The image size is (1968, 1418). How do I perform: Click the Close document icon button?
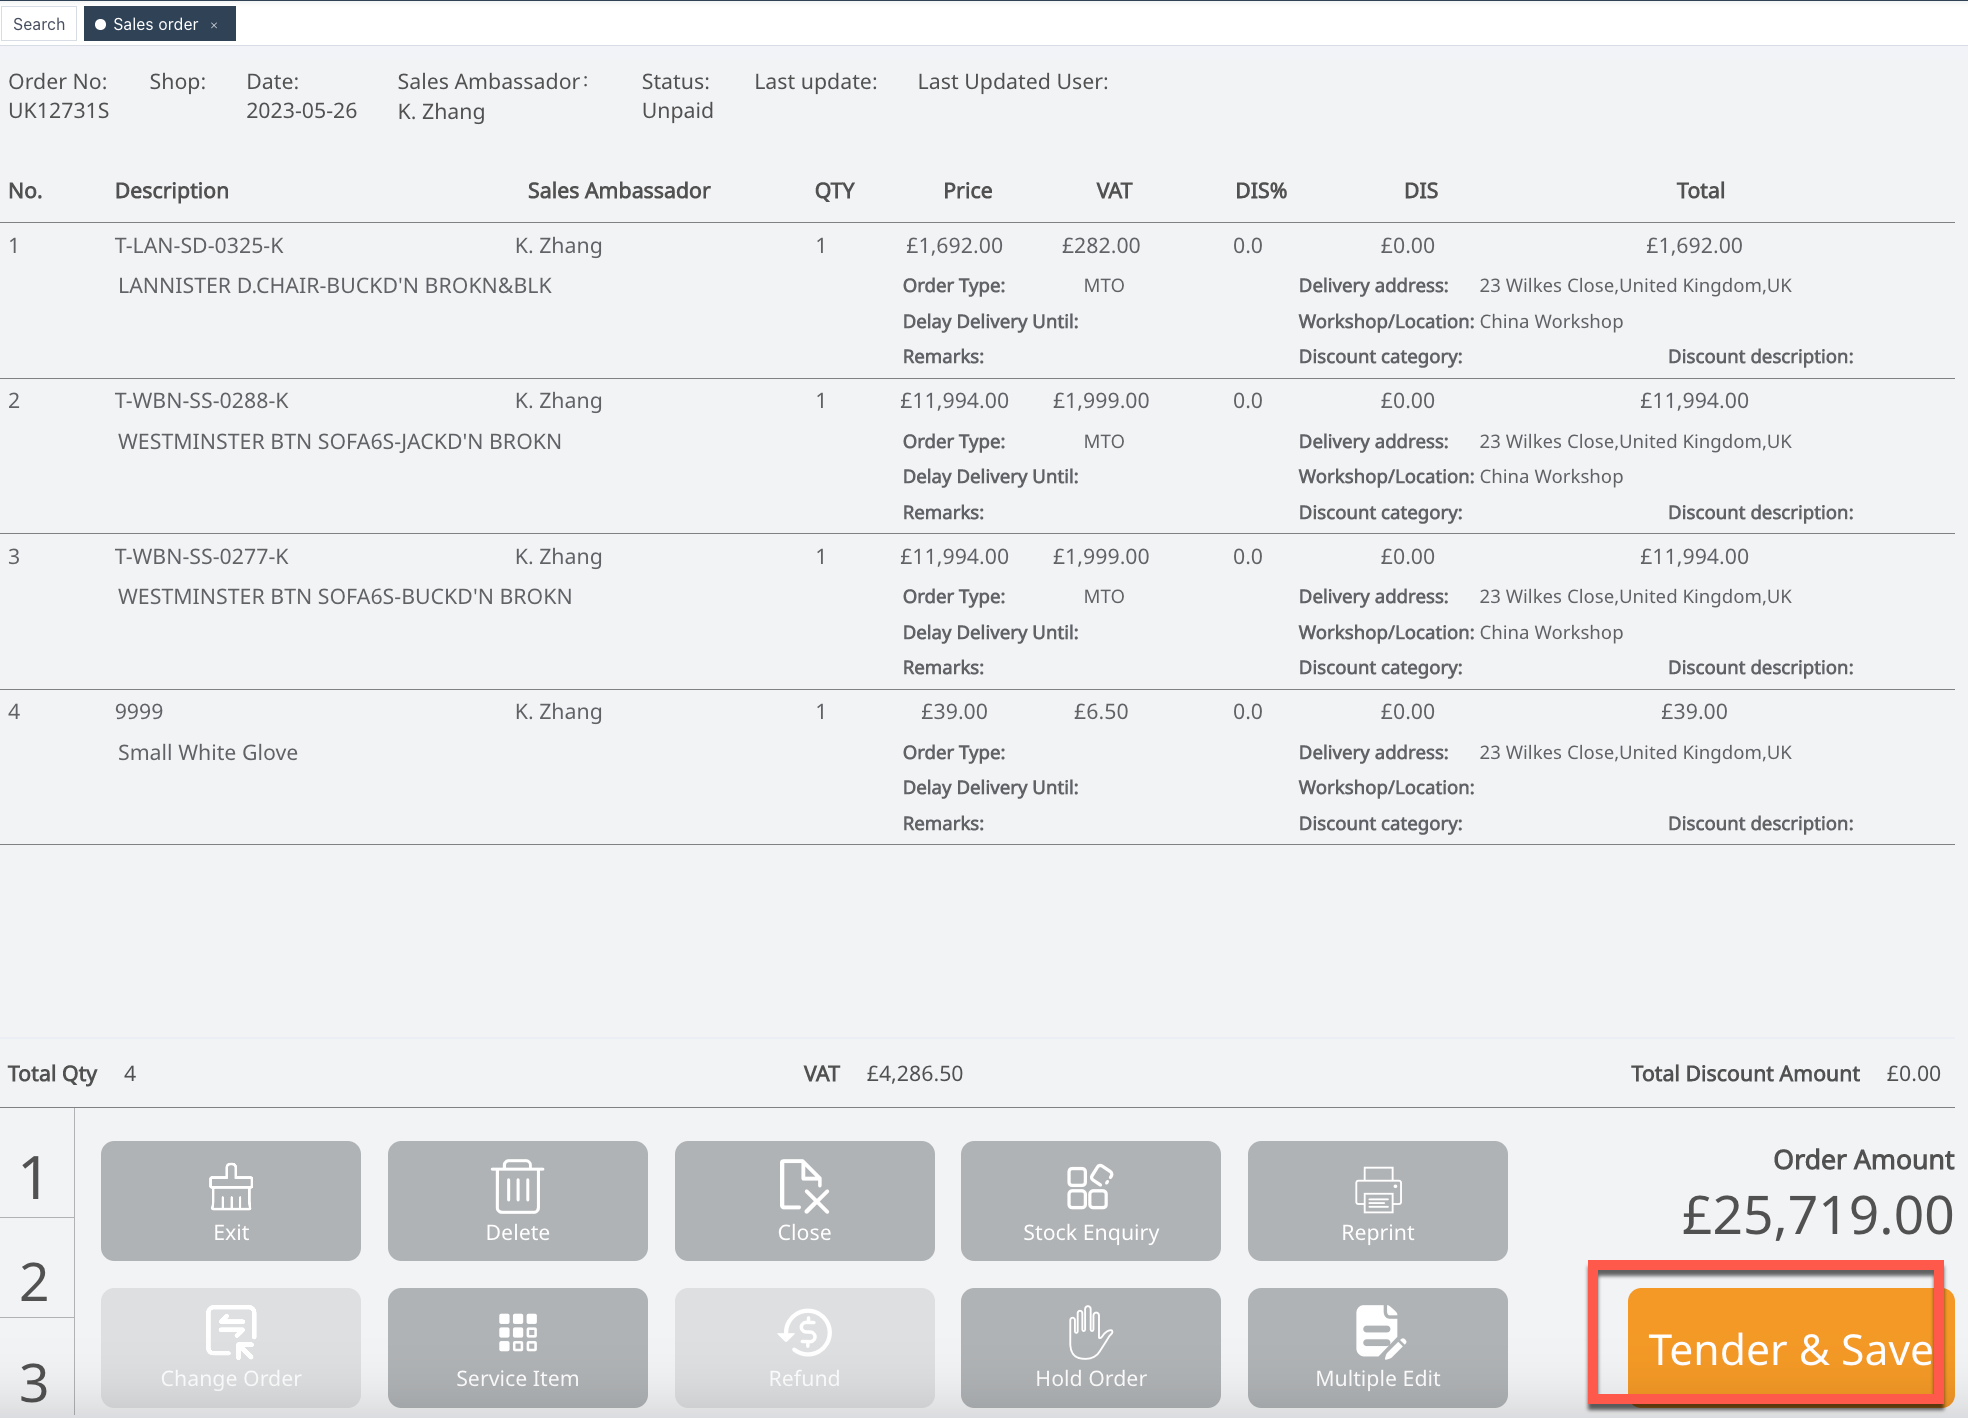pyautogui.click(x=804, y=1200)
